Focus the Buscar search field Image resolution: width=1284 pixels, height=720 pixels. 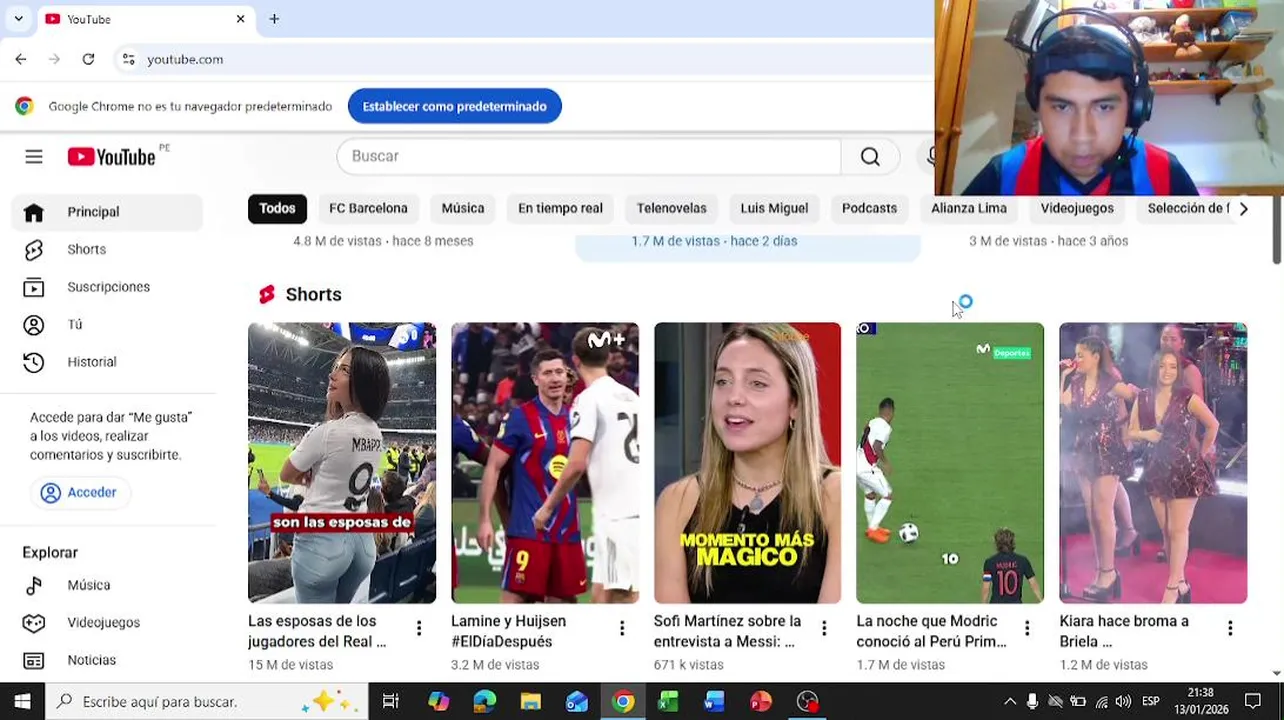click(x=589, y=156)
